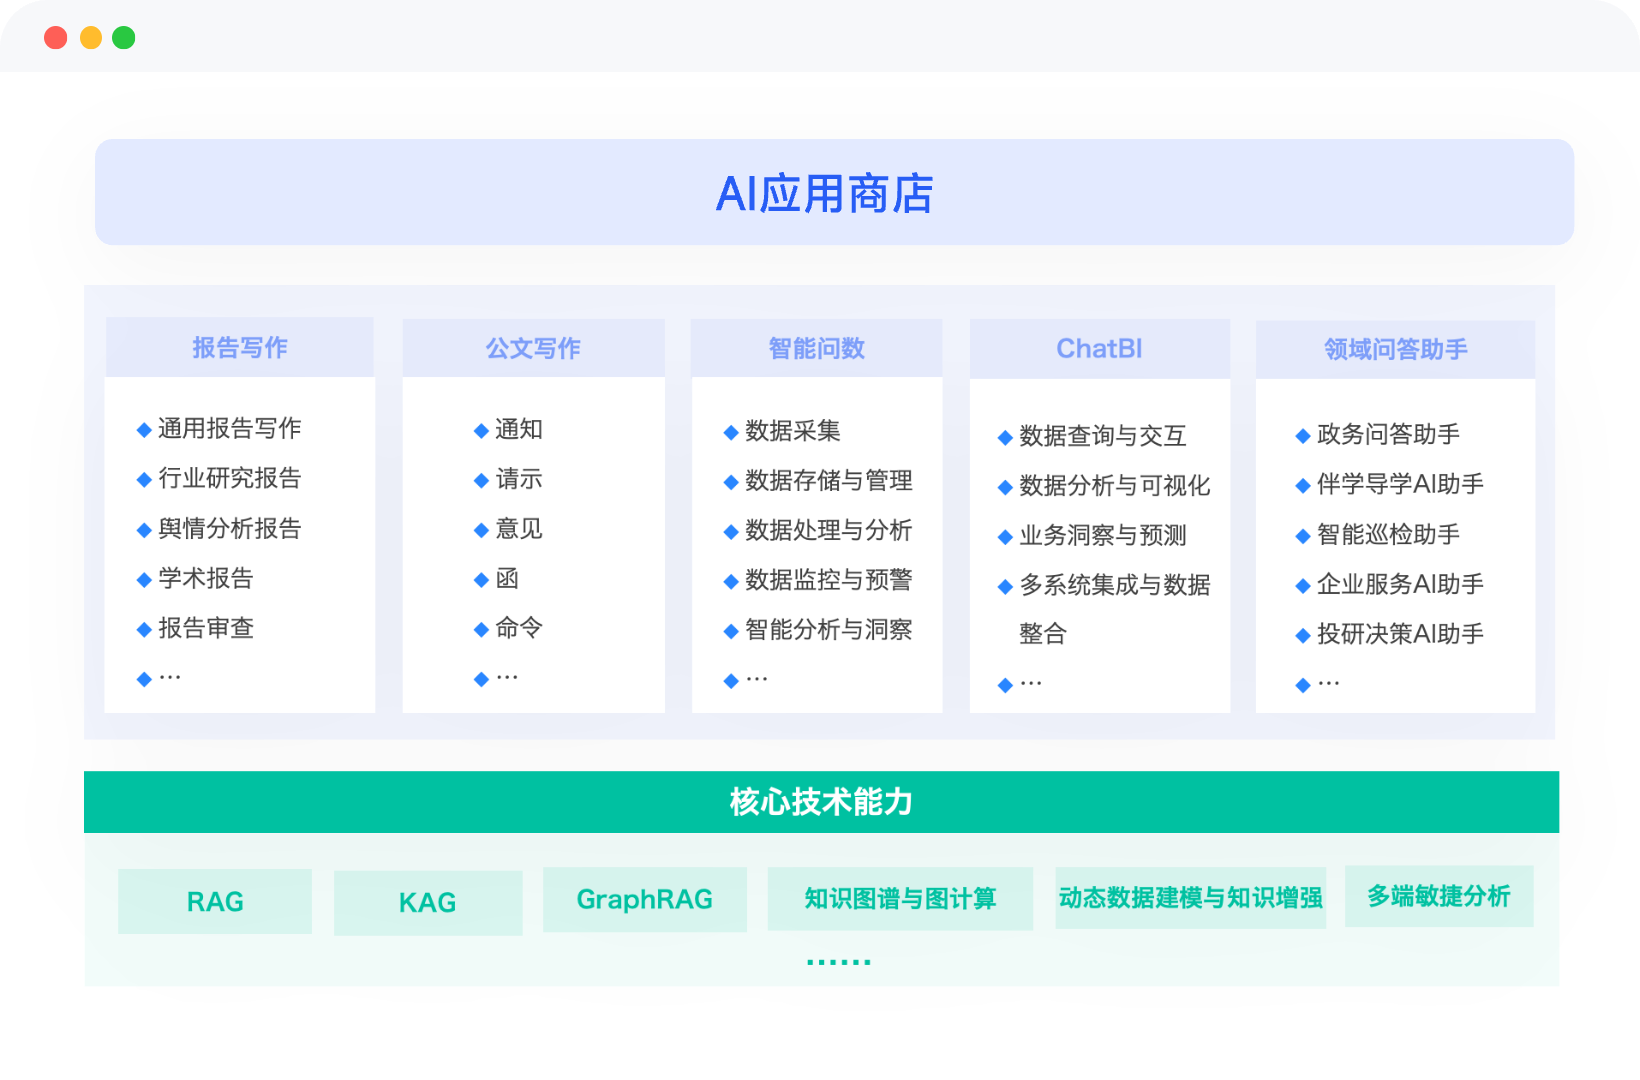This screenshot has height=1080, width=1640.
Task: Click the diamond bullet beside 数据查询与交互
Action: [x=1005, y=438]
